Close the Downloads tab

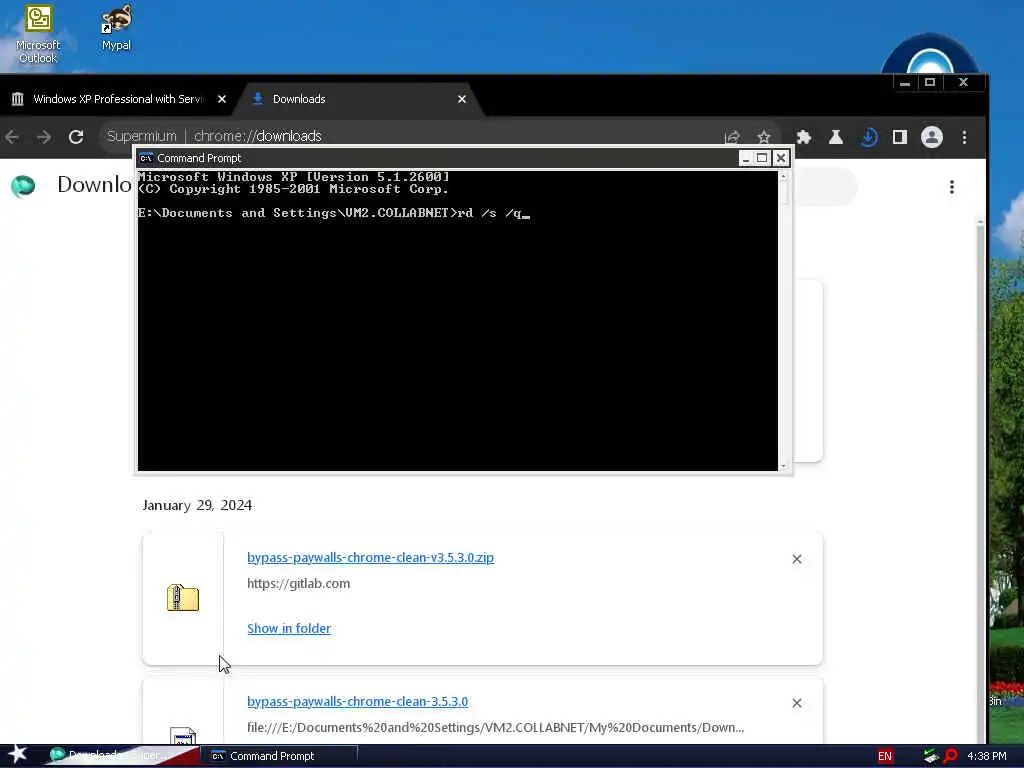pos(462,99)
